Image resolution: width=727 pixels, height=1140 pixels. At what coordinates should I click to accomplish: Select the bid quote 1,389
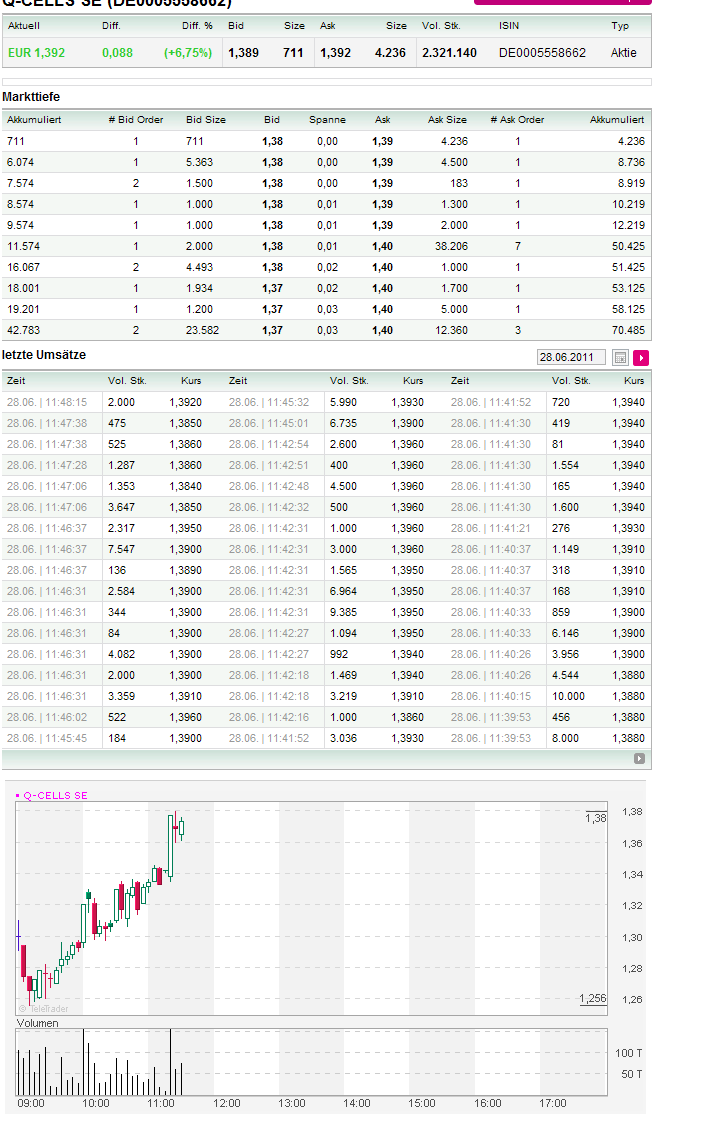click(244, 53)
